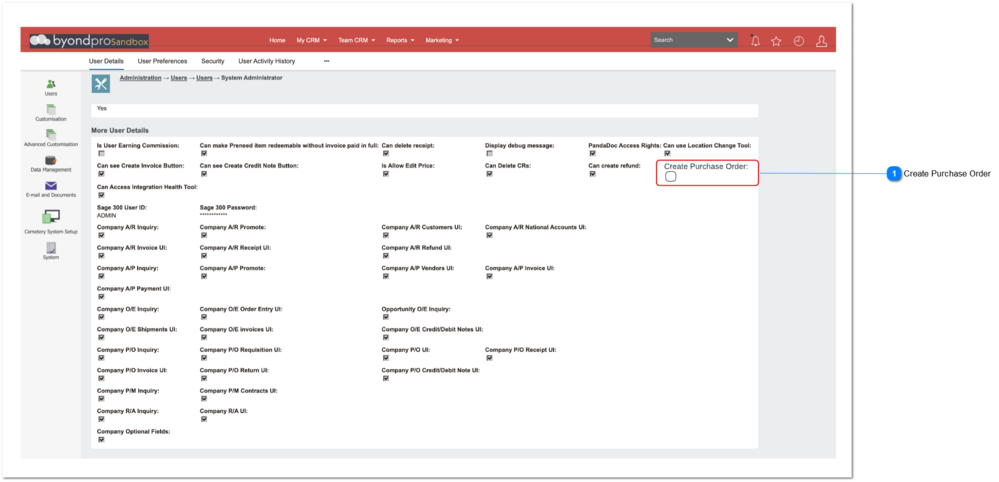Screen dimensions: 999x482
Task: Click the More User Details heading
Action: click(120, 131)
